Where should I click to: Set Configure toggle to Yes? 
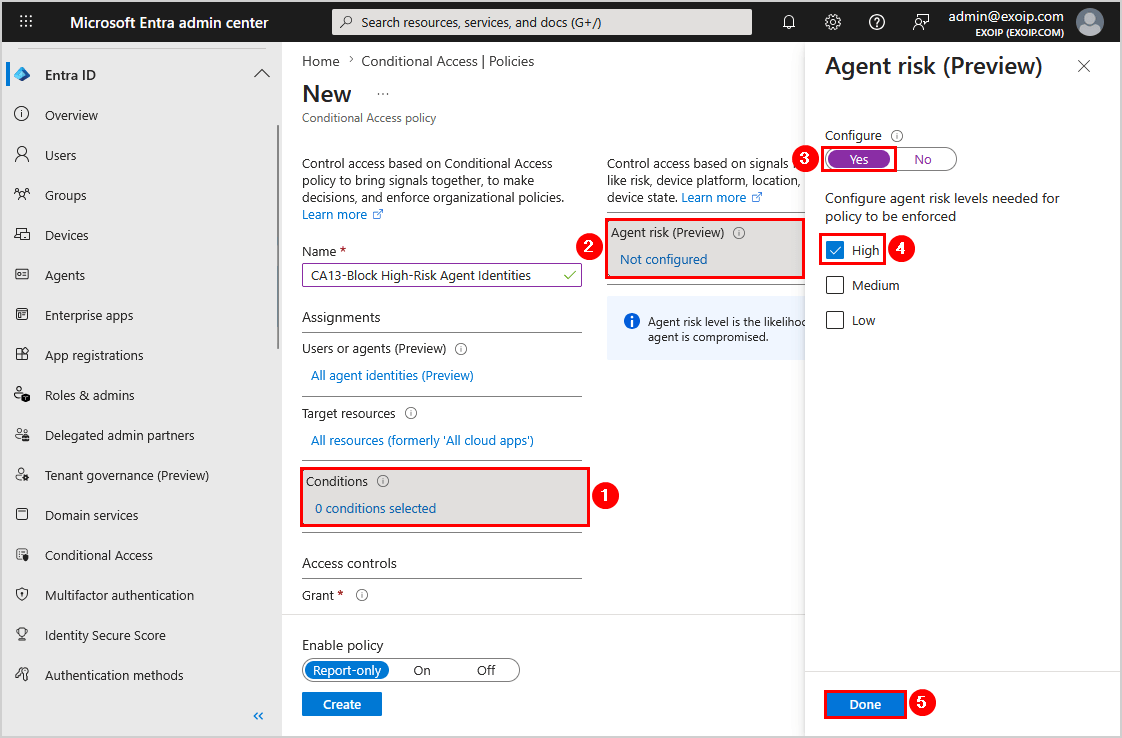point(859,160)
